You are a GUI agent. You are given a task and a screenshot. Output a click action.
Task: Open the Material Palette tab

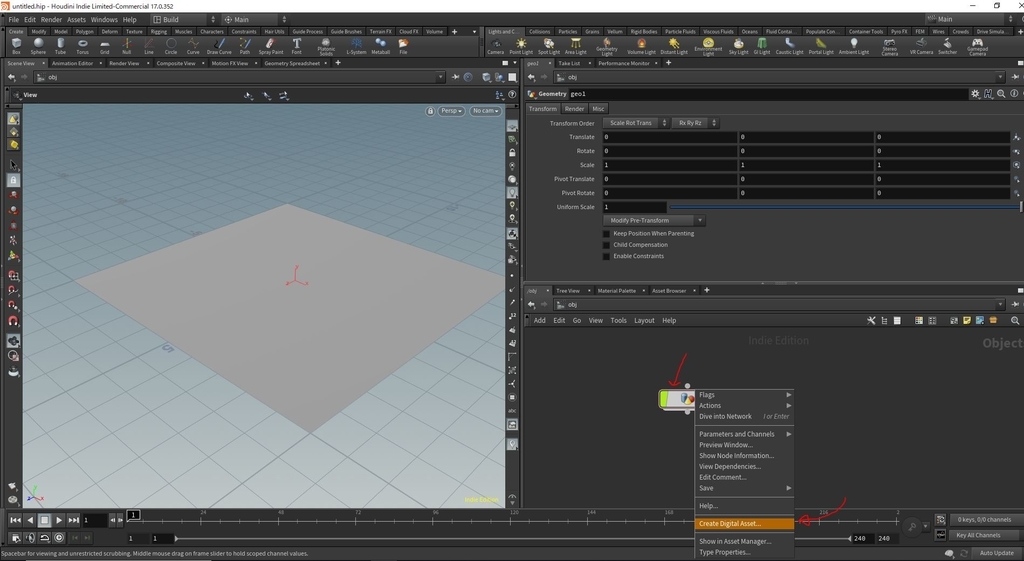click(x=616, y=291)
